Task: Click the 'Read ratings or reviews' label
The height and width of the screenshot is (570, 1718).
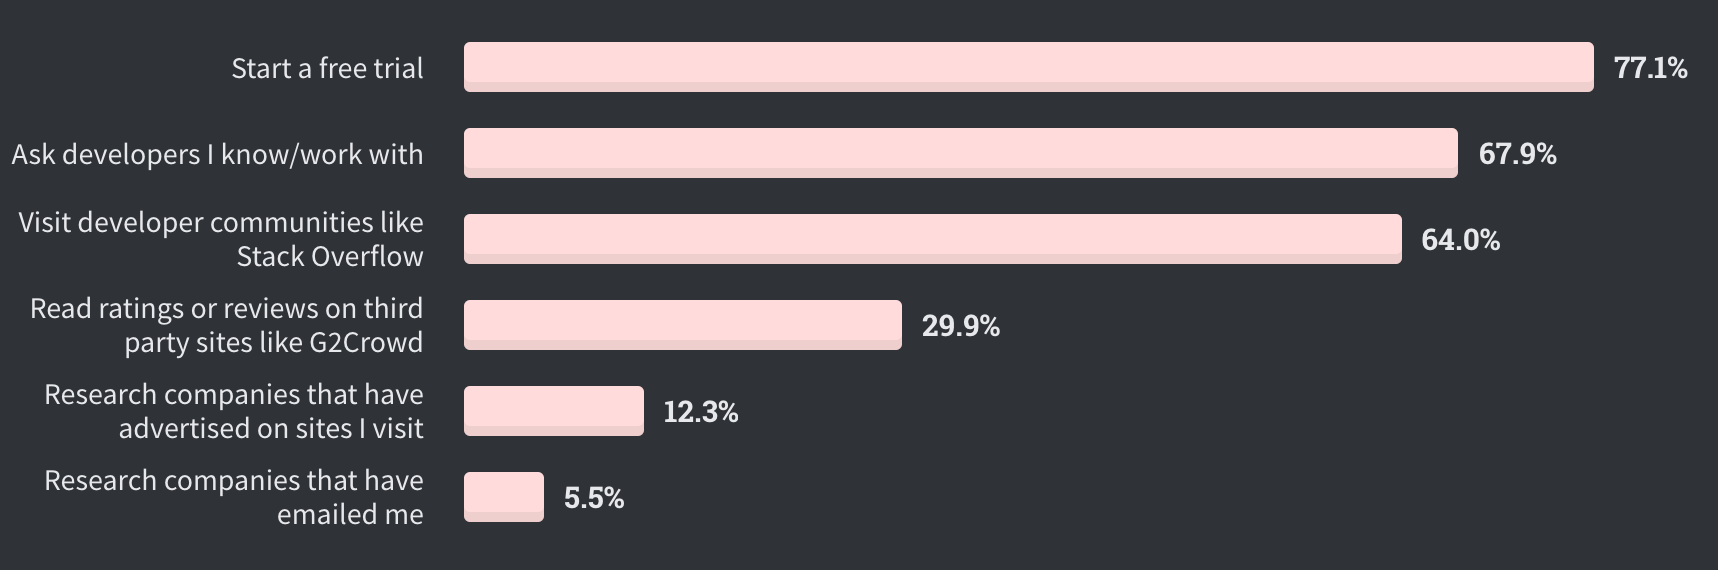Action: tap(226, 308)
